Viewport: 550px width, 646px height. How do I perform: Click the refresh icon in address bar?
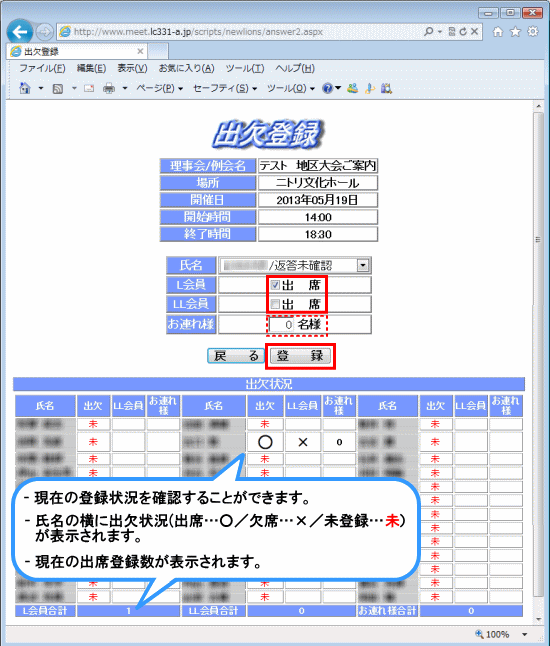pyautogui.click(x=463, y=32)
